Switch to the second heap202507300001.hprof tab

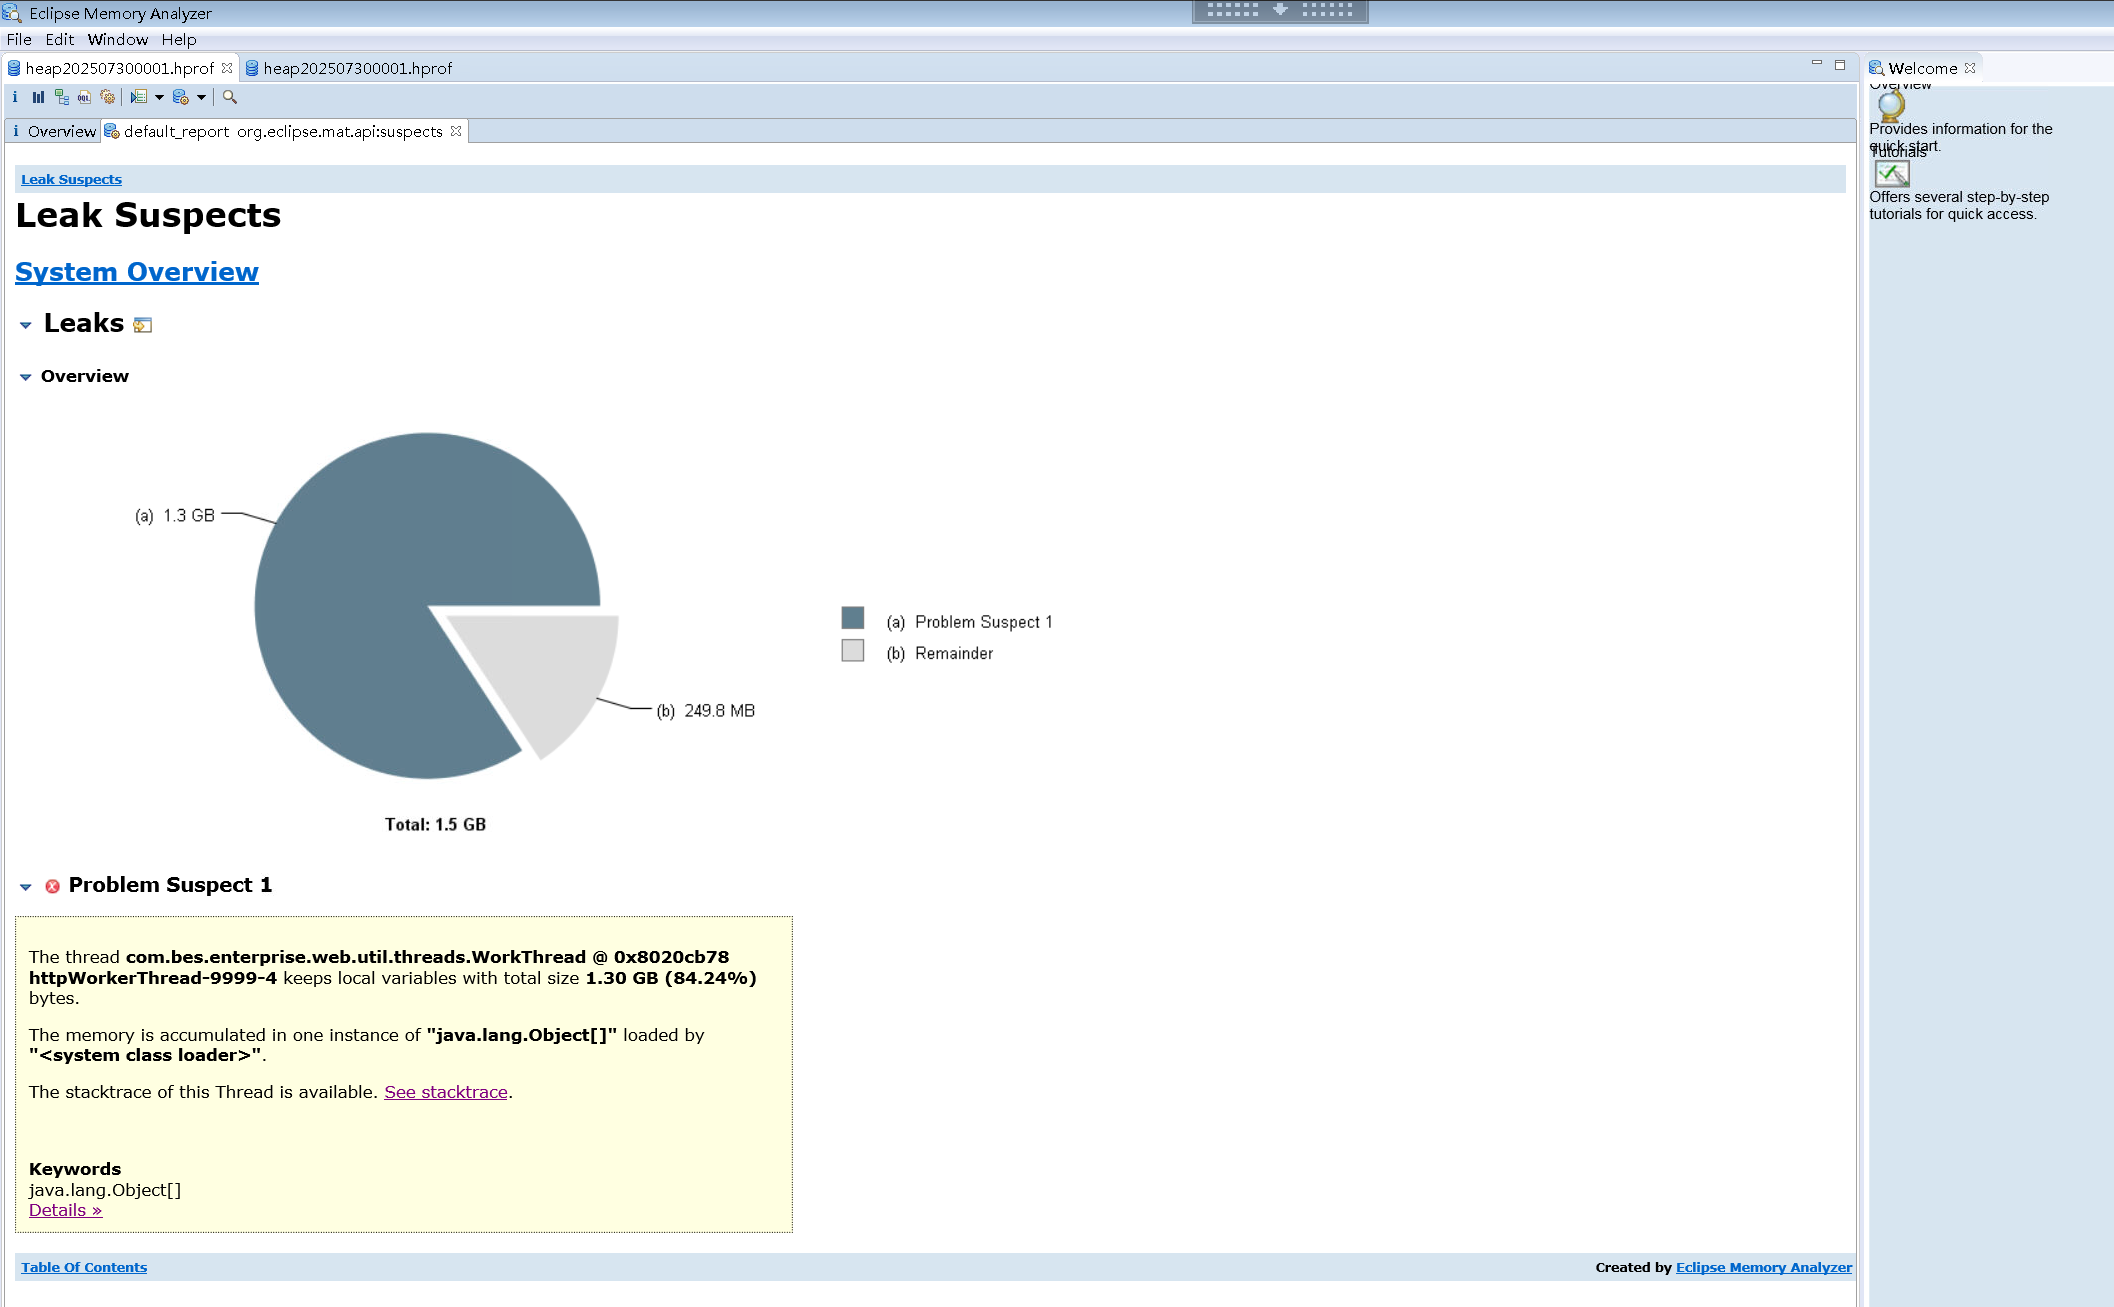(349, 68)
